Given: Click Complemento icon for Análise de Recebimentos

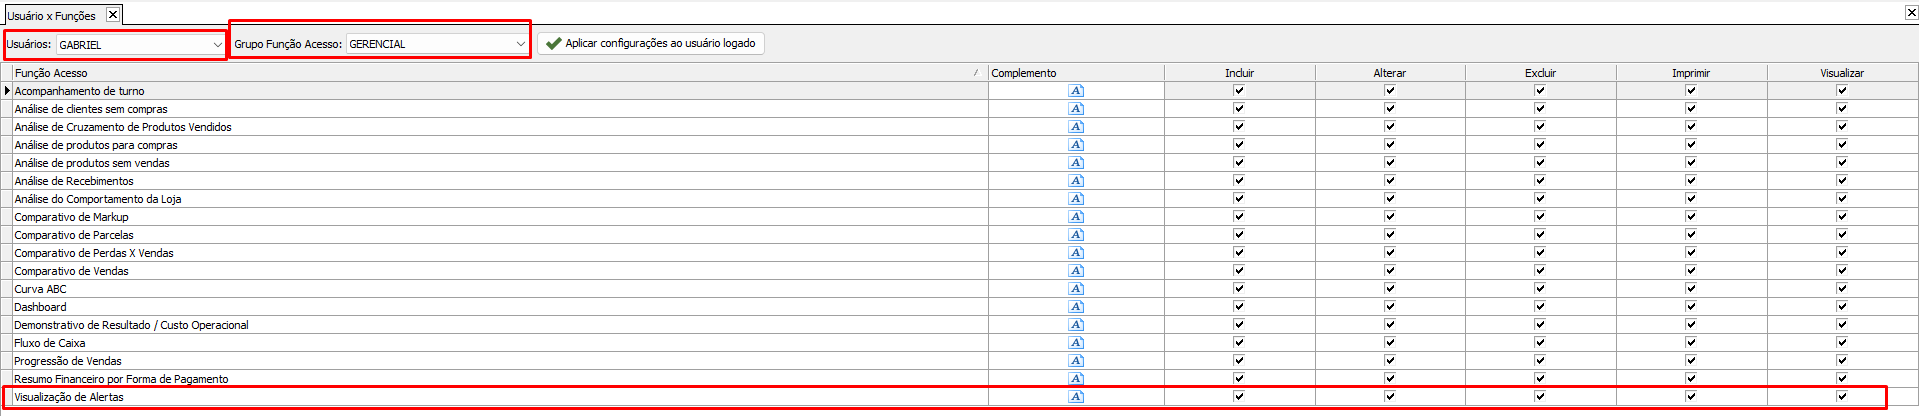Looking at the screenshot, I should pyautogui.click(x=1076, y=181).
